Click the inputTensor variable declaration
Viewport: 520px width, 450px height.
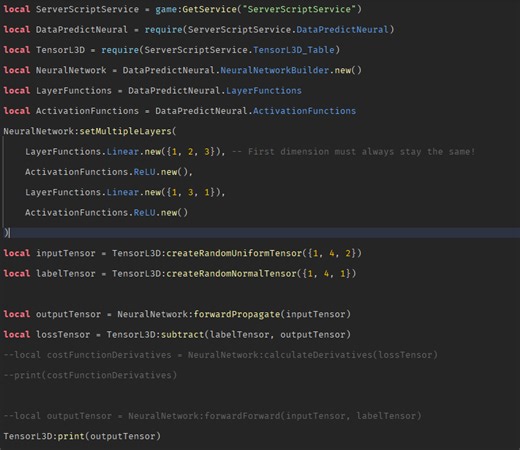(66, 253)
